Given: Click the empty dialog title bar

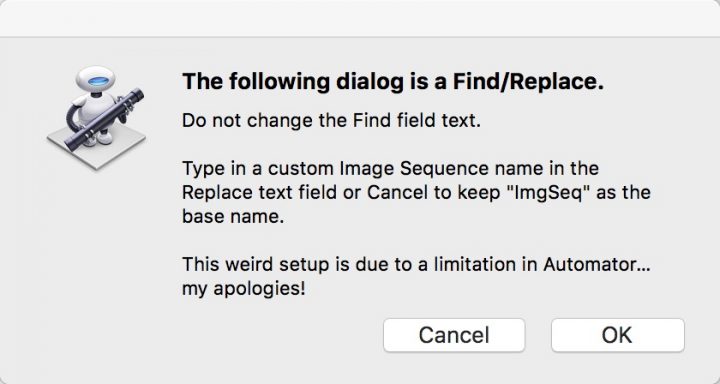Looking at the screenshot, I should 360,18.
